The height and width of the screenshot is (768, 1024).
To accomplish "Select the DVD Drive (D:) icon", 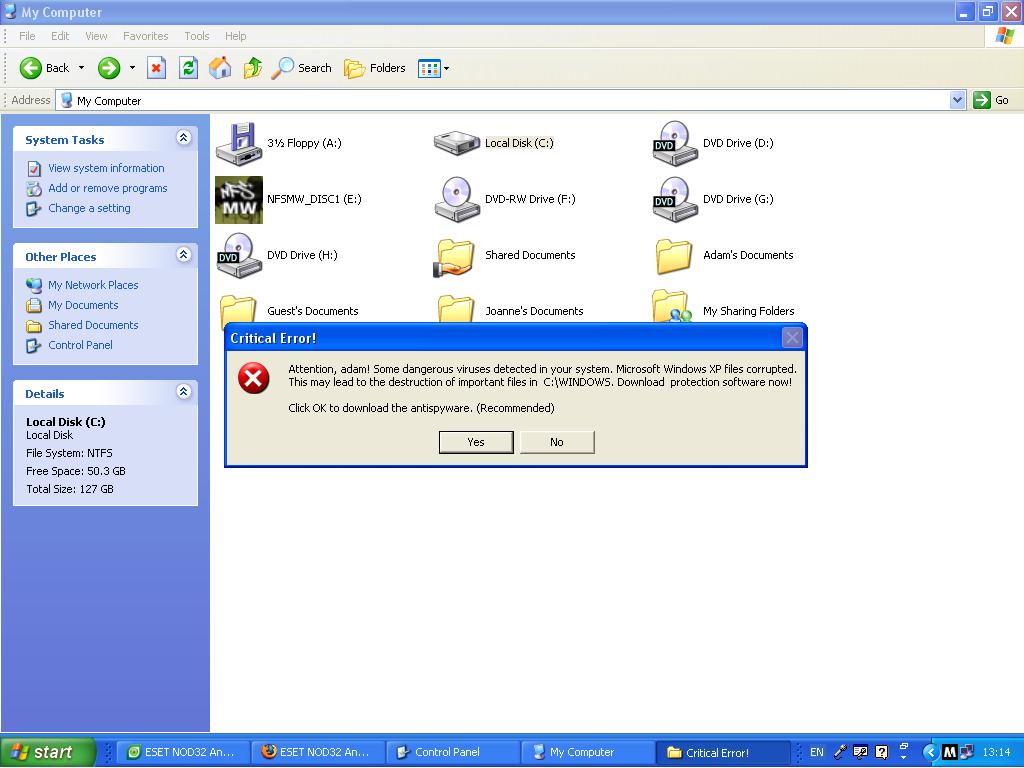I will tap(675, 144).
